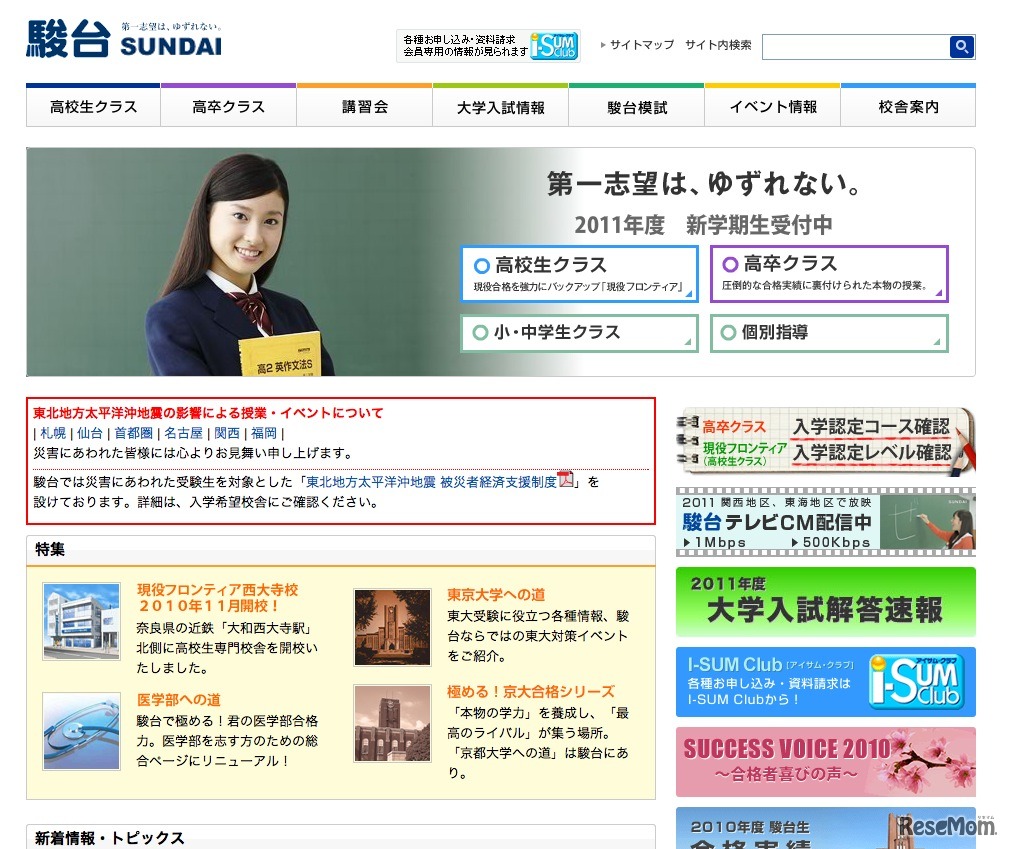Screen dimensions: 1010x849
Task: Click the search magnifier icon button
Action: 961,47
